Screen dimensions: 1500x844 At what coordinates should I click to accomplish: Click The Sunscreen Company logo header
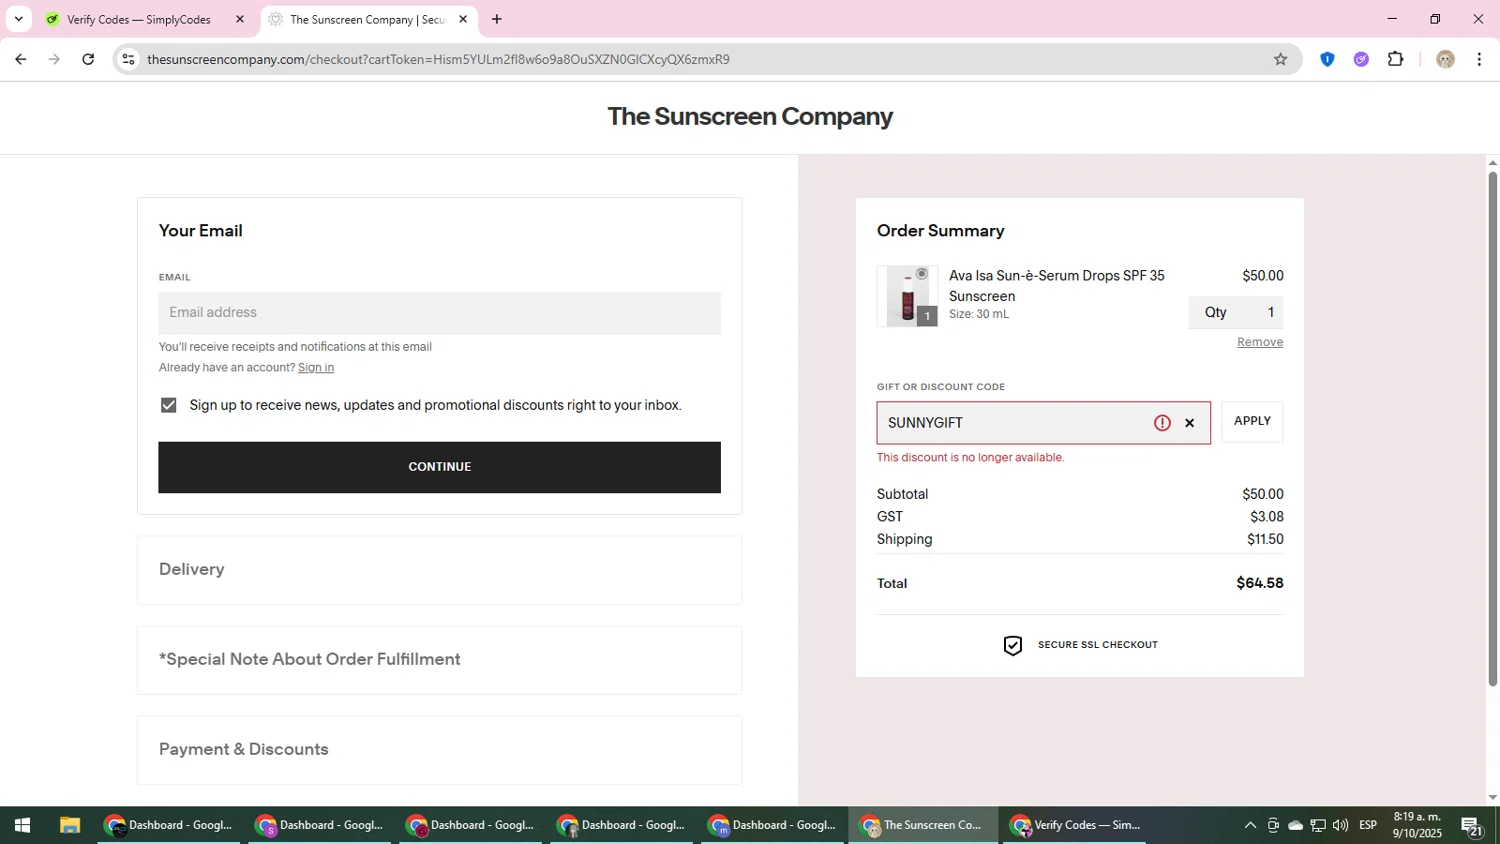pos(750,116)
